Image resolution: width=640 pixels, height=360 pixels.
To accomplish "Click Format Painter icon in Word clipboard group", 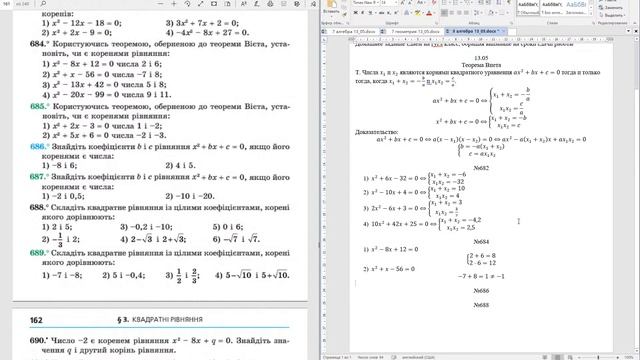I will click(344, 14).
